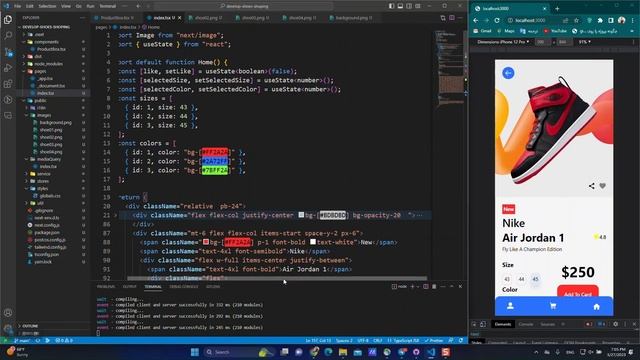Open the Terminal menu
Viewport: 640px width, 360px height.
[108, 6]
